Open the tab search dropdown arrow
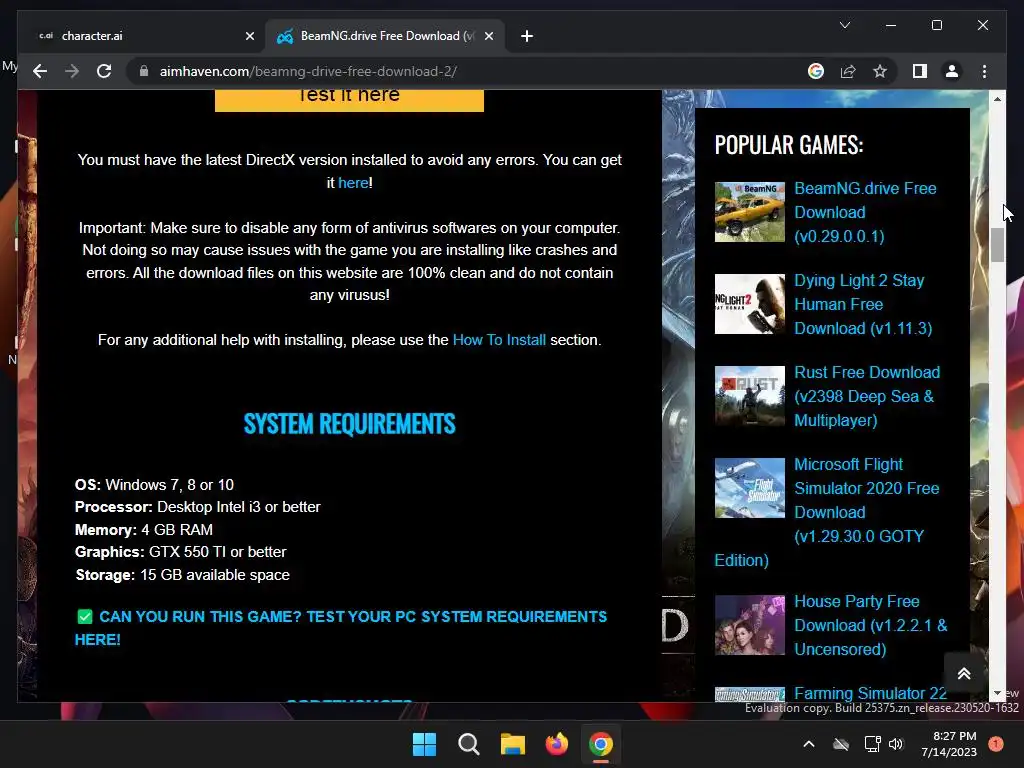 pyautogui.click(x=844, y=25)
